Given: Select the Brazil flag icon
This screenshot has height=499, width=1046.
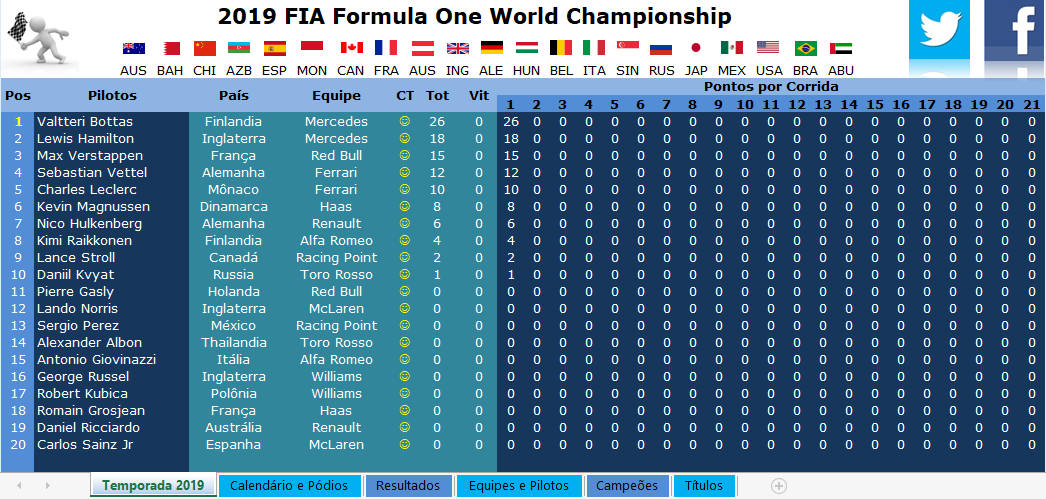Looking at the screenshot, I should [x=805, y=48].
